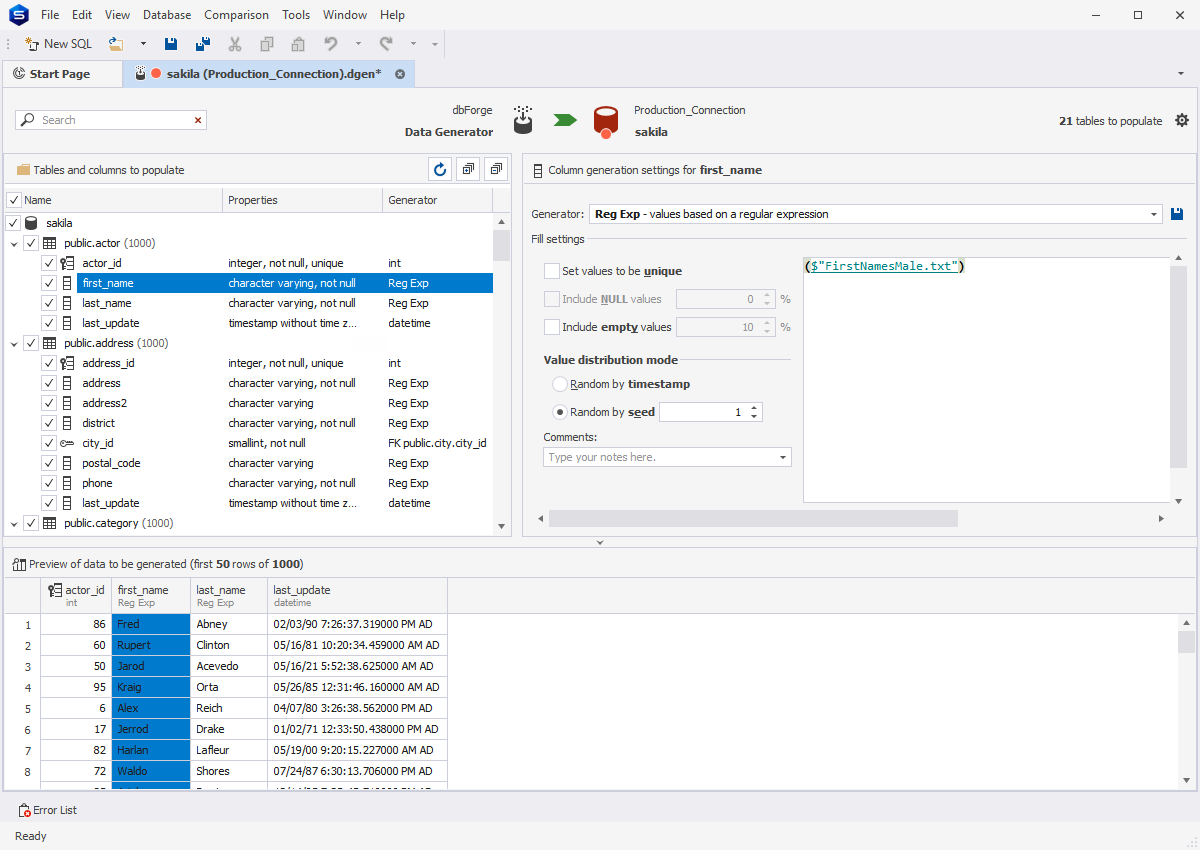This screenshot has width=1200, height=850.
Task: Click the splitter collapse arrow above the preview
Action: (x=600, y=542)
